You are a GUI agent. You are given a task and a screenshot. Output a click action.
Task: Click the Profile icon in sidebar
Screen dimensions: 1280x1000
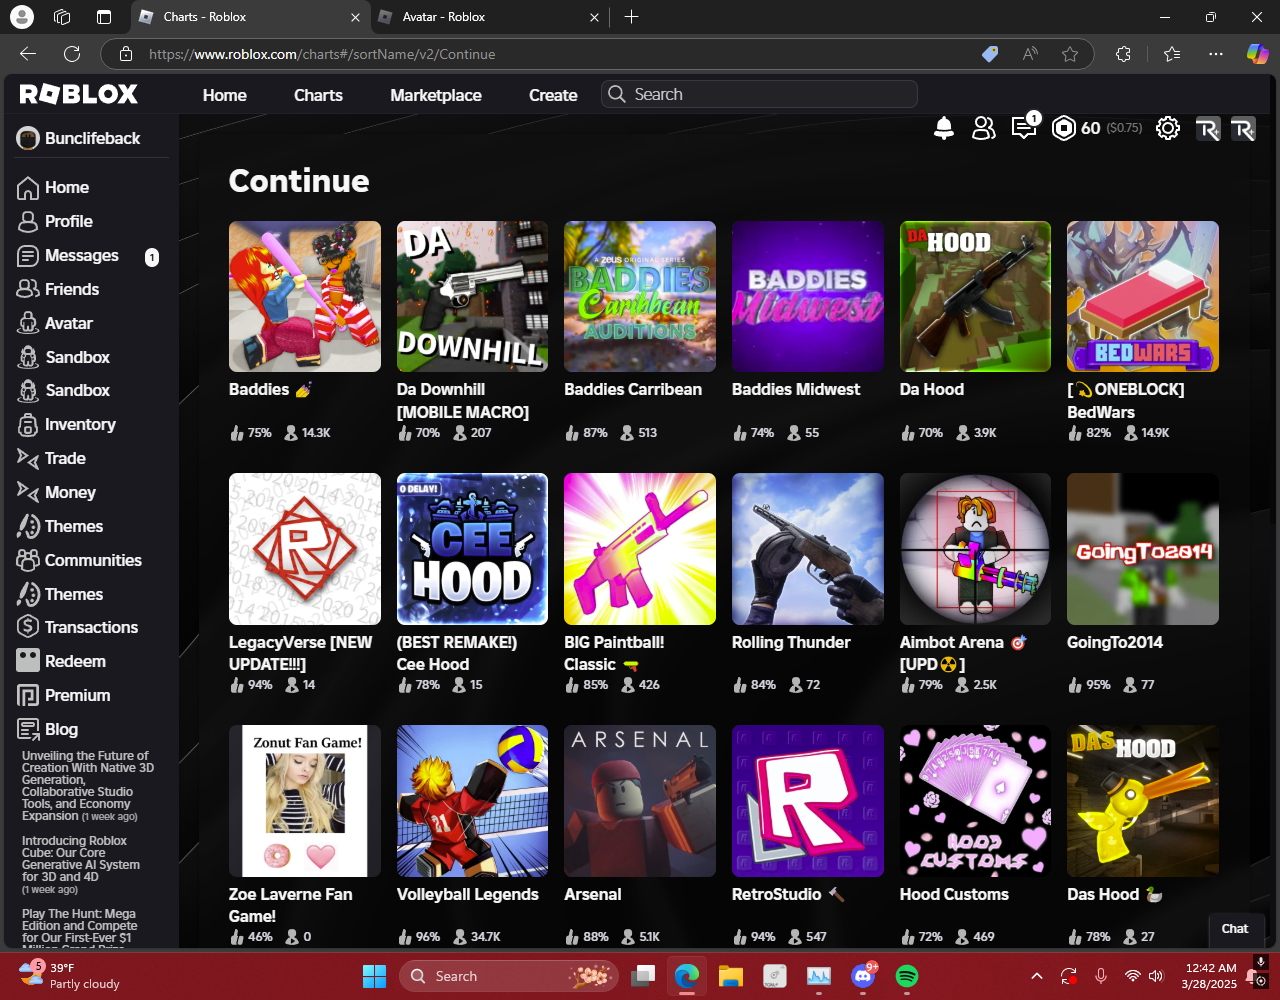tap(28, 222)
